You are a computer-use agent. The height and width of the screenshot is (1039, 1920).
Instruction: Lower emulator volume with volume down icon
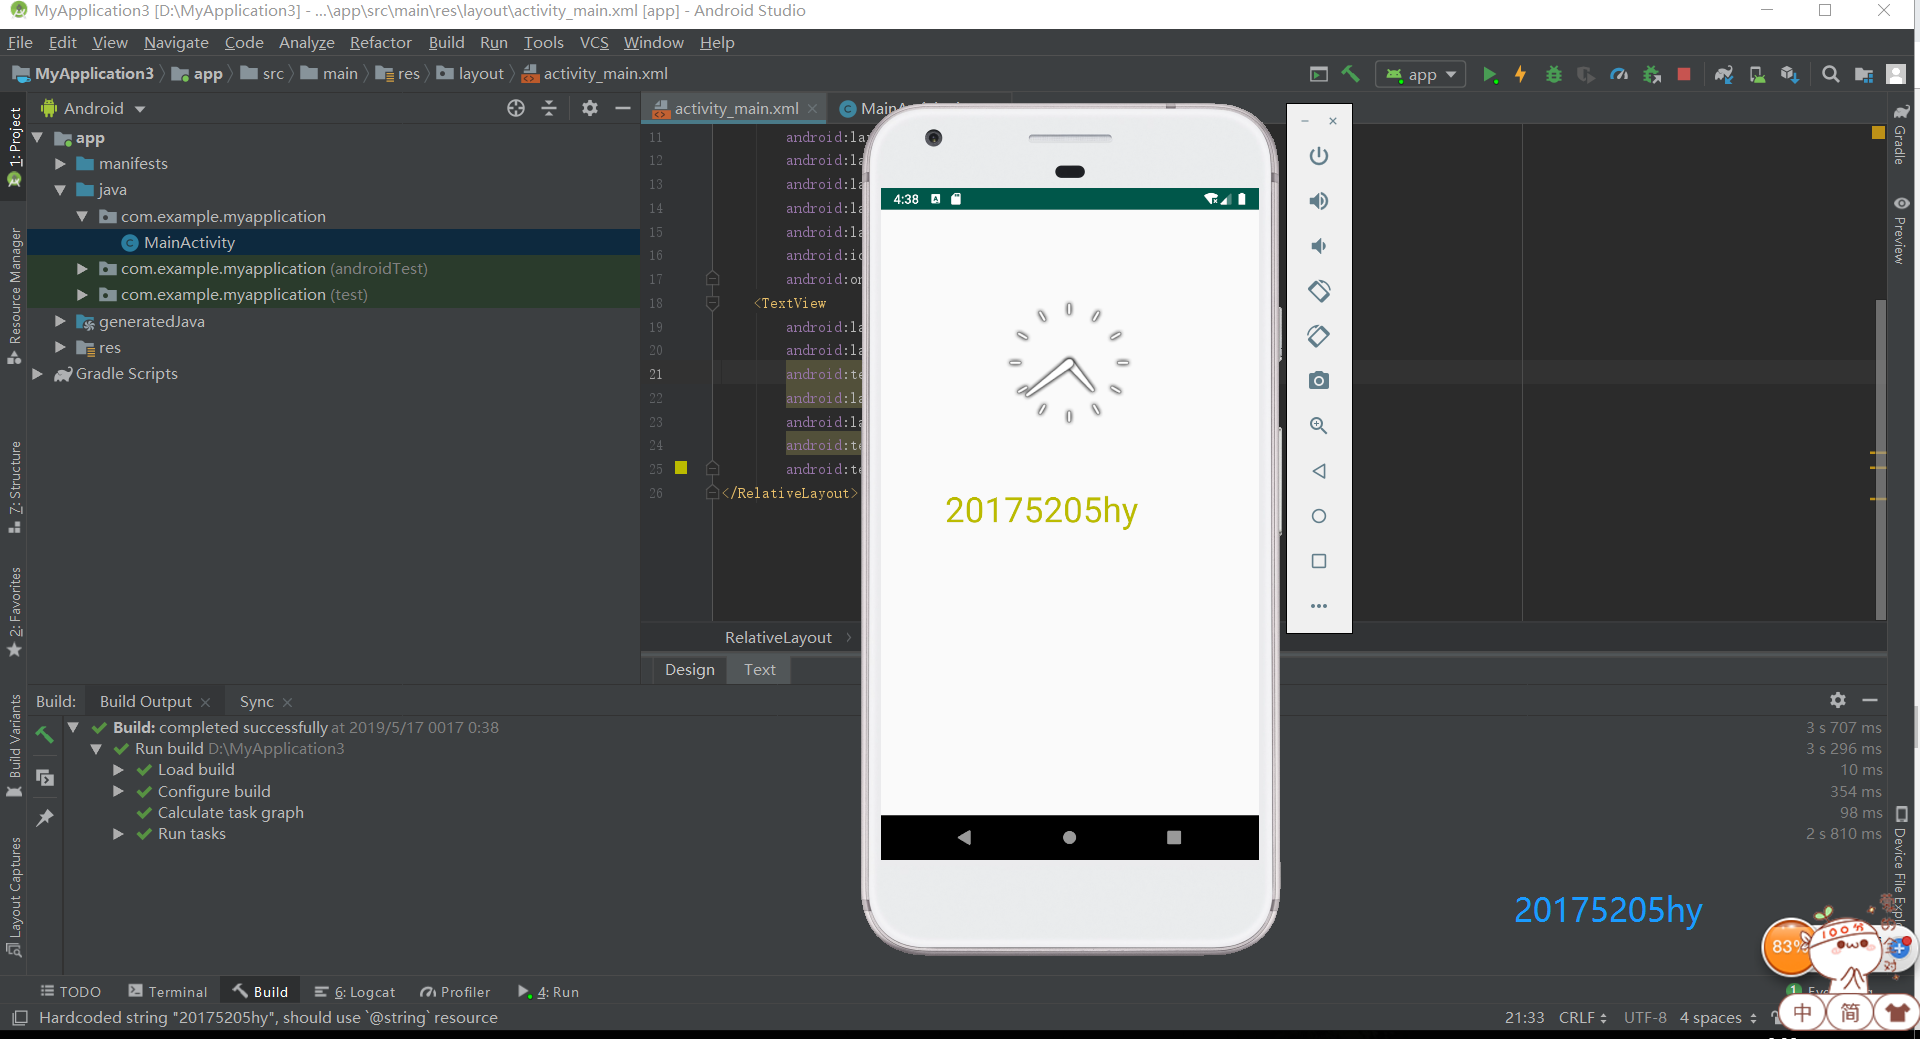tap(1319, 246)
